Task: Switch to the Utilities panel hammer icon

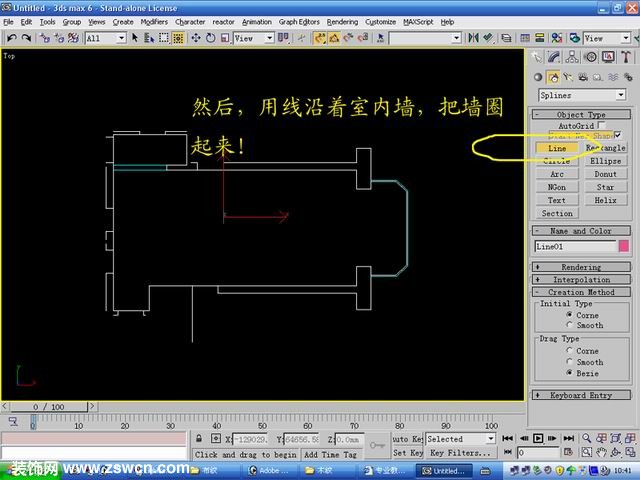Action: (626, 57)
